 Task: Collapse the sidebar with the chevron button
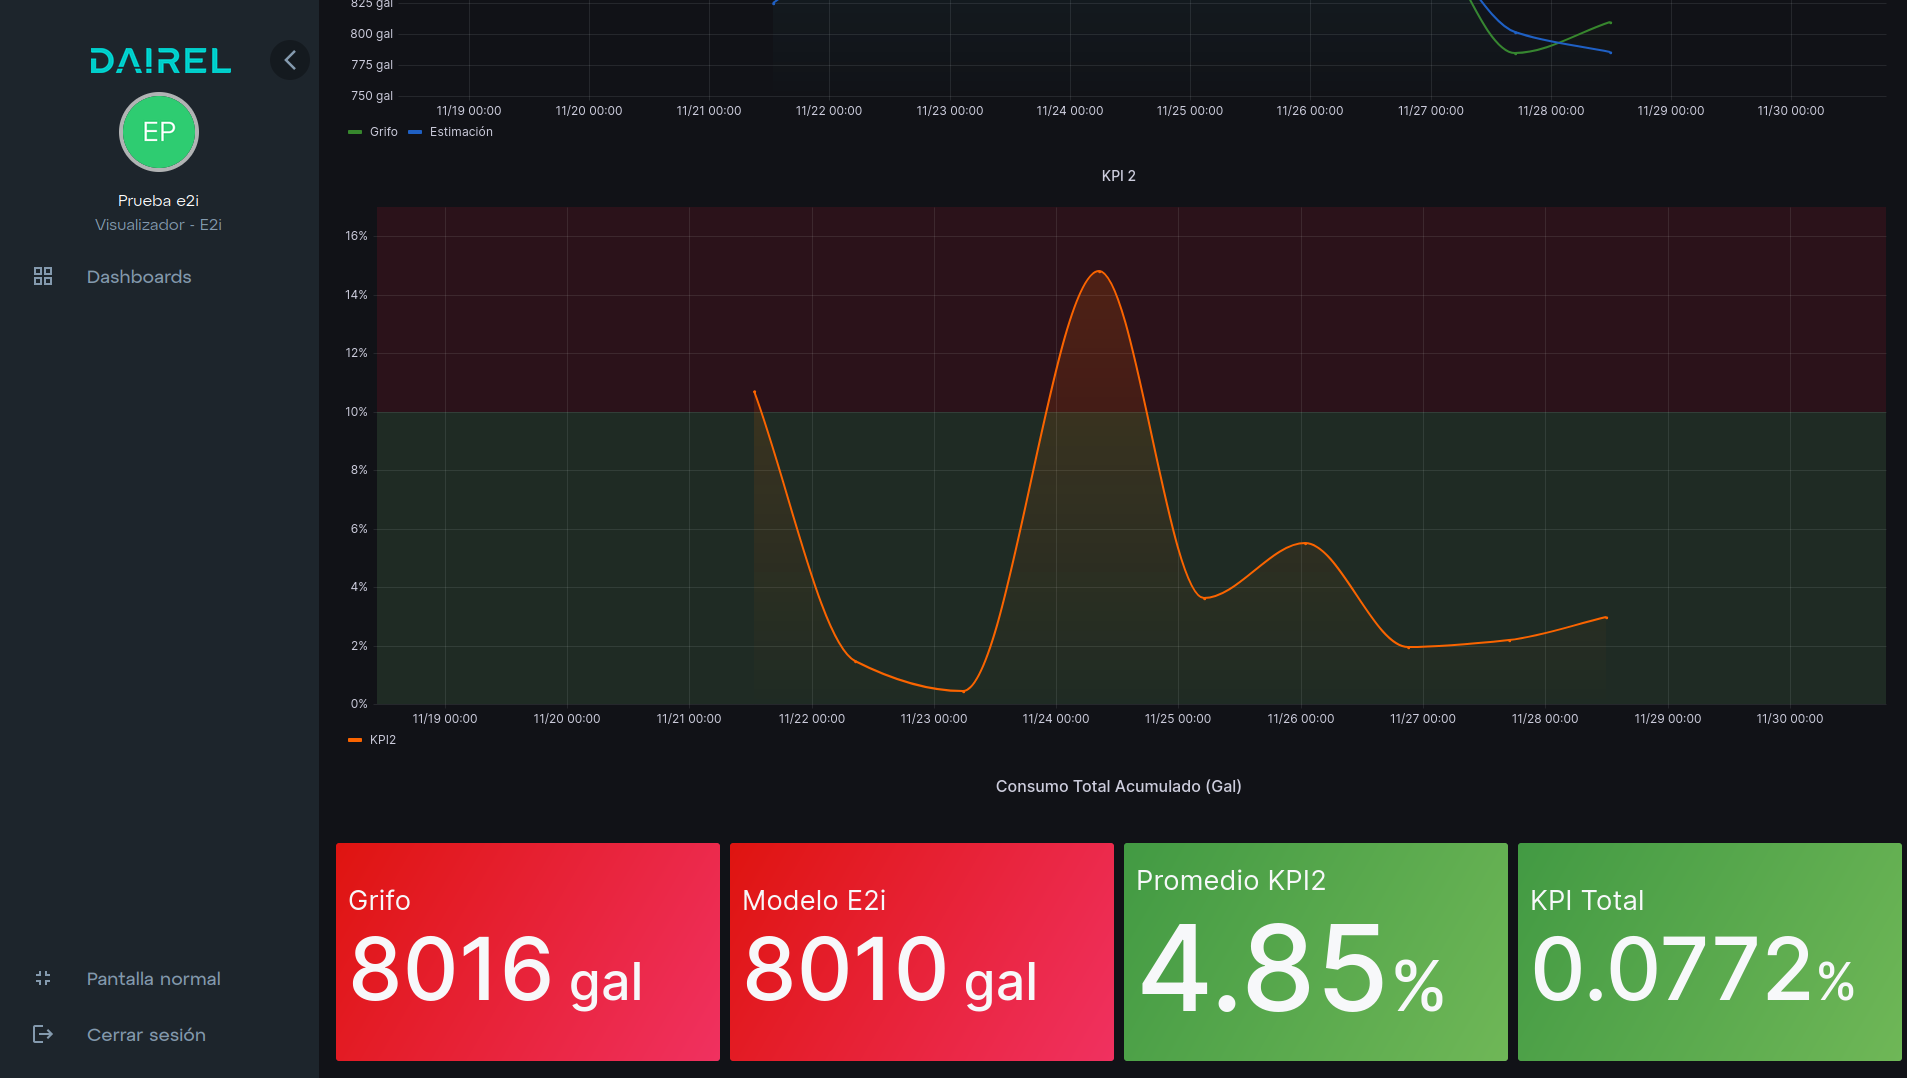[289, 60]
